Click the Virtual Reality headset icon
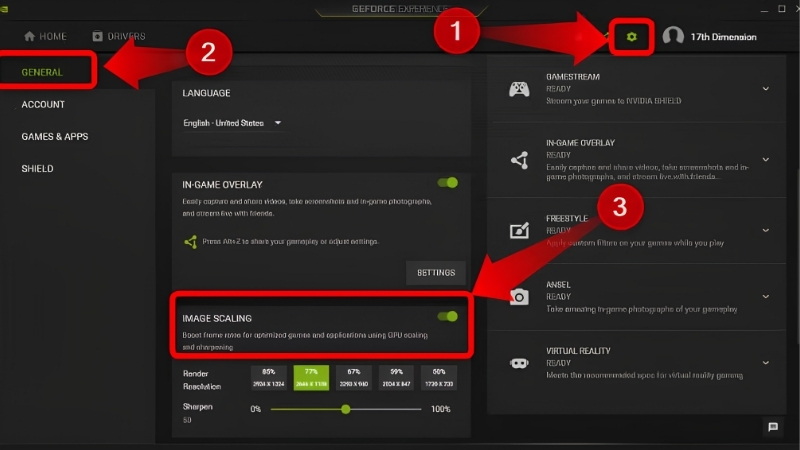800x450 pixels. point(519,363)
